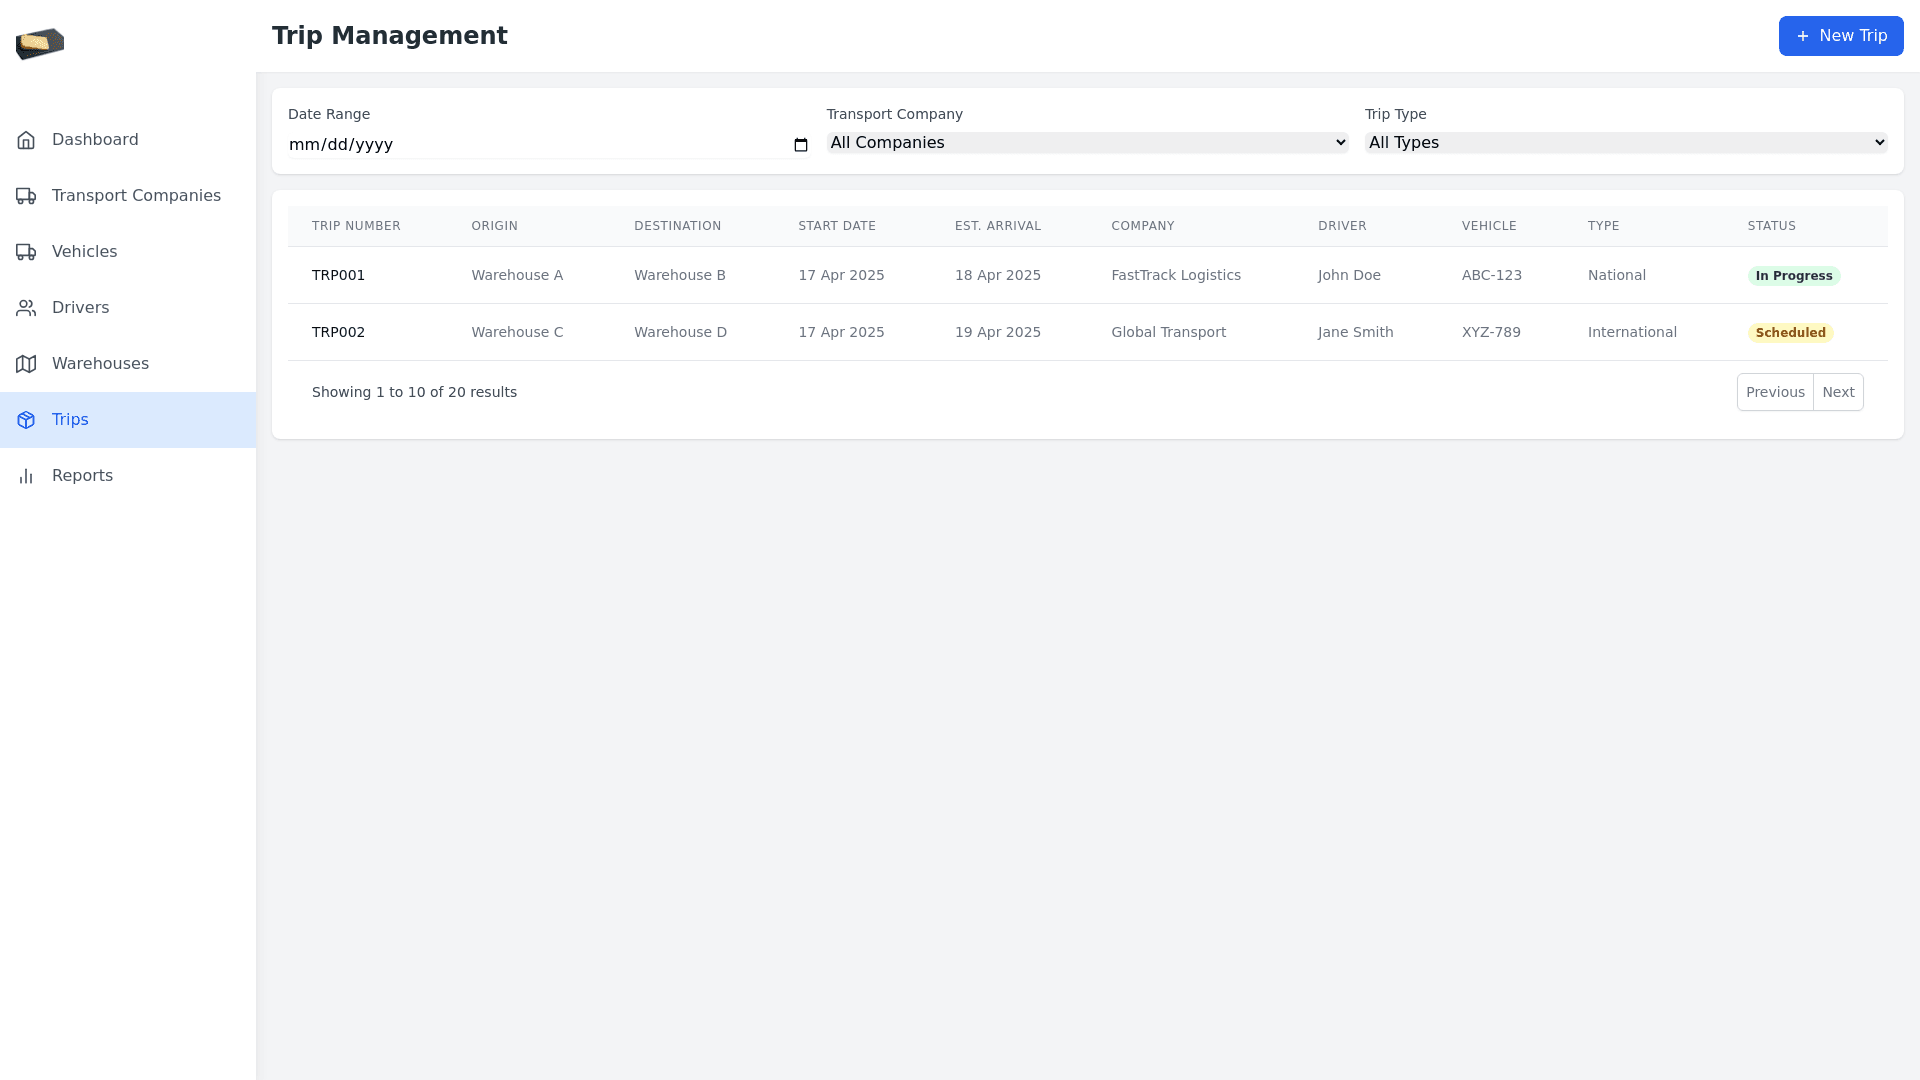The height and width of the screenshot is (1080, 1920).
Task: Click the Scheduled status badge
Action: tap(1789, 333)
